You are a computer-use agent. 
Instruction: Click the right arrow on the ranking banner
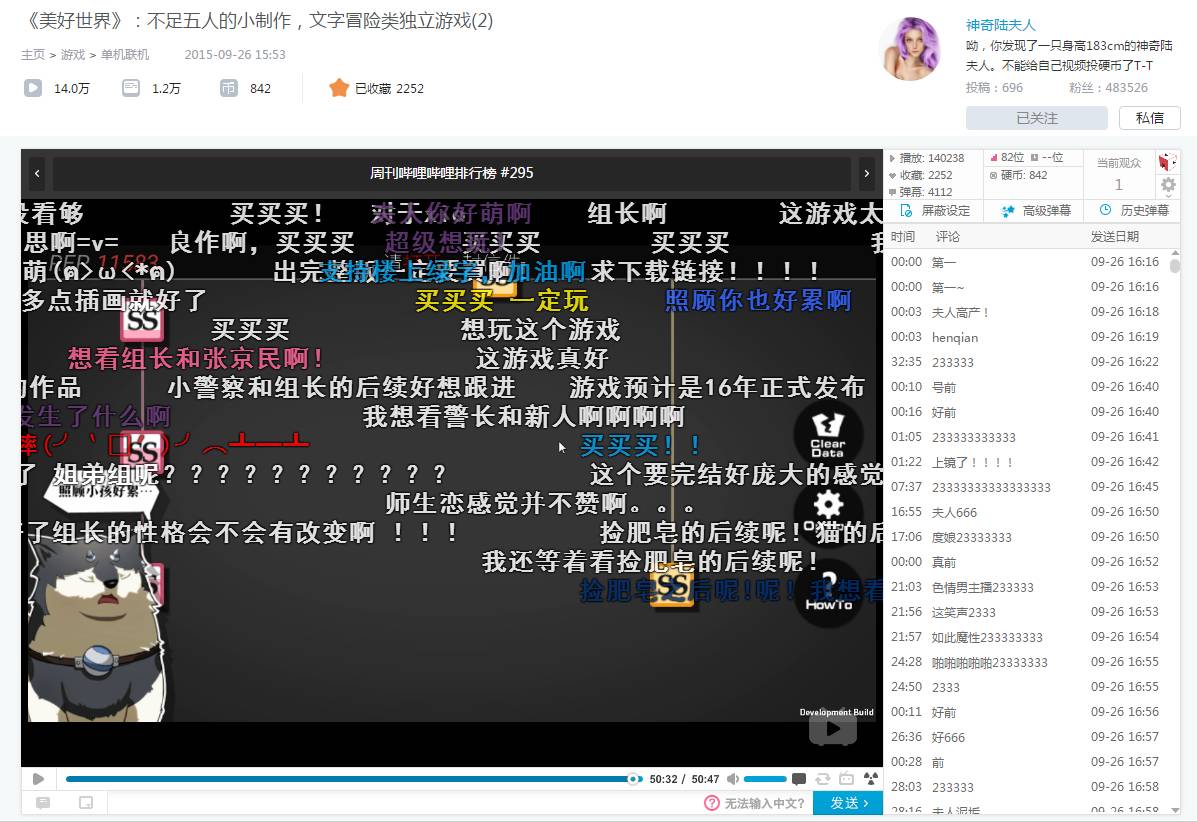pyautogui.click(x=867, y=172)
